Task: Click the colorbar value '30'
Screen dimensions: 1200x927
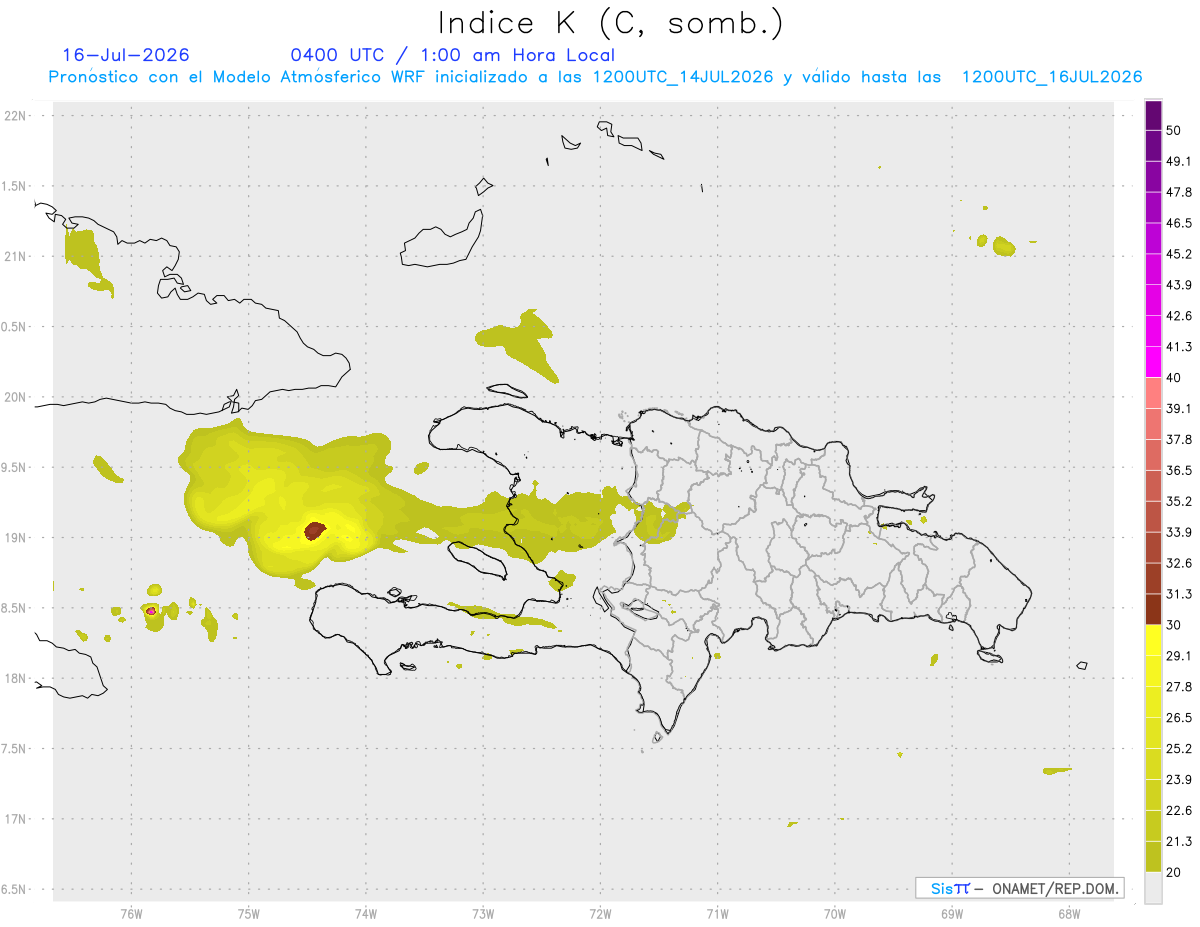Action: 1173,625
